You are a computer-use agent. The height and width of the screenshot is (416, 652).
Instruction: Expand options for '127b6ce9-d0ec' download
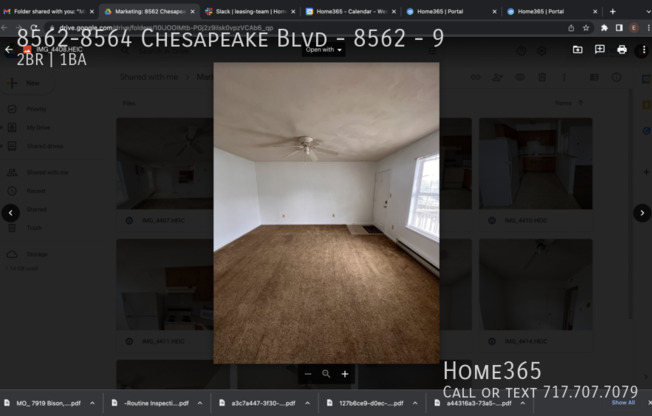coord(415,403)
